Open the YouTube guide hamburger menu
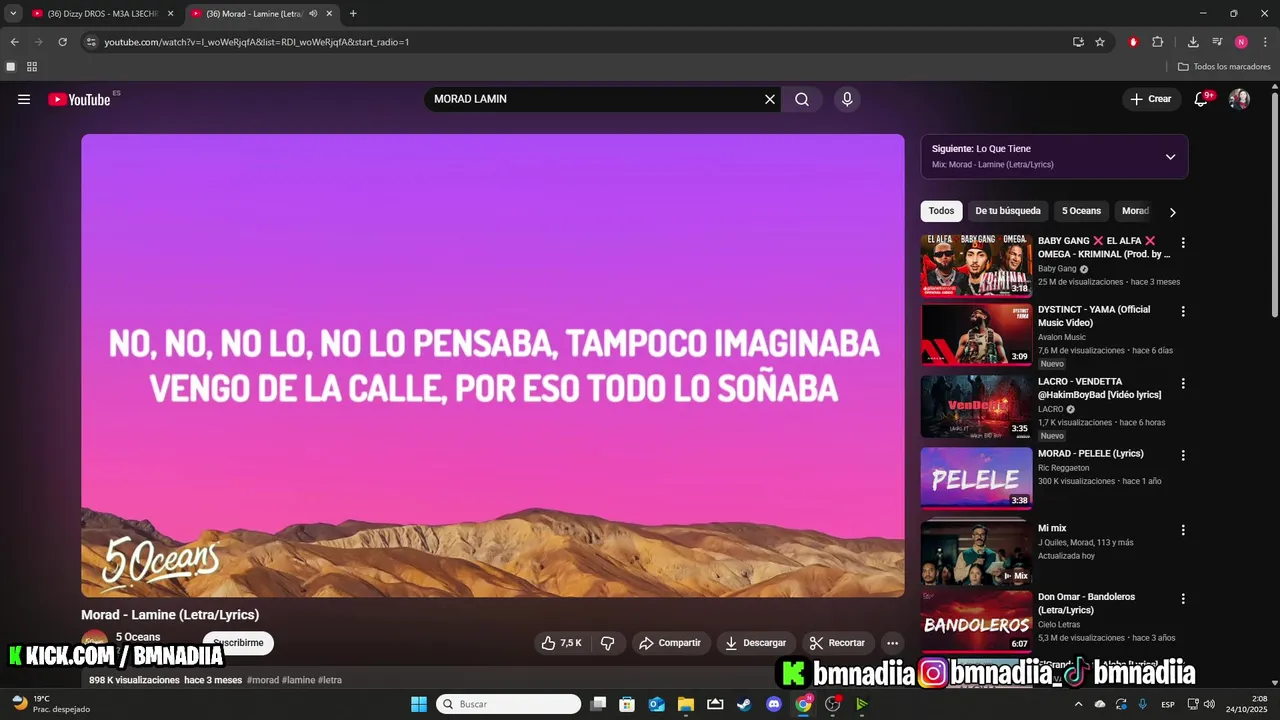Image resolution: width=1280 pixels, height=720 pixels. [24, 99]
